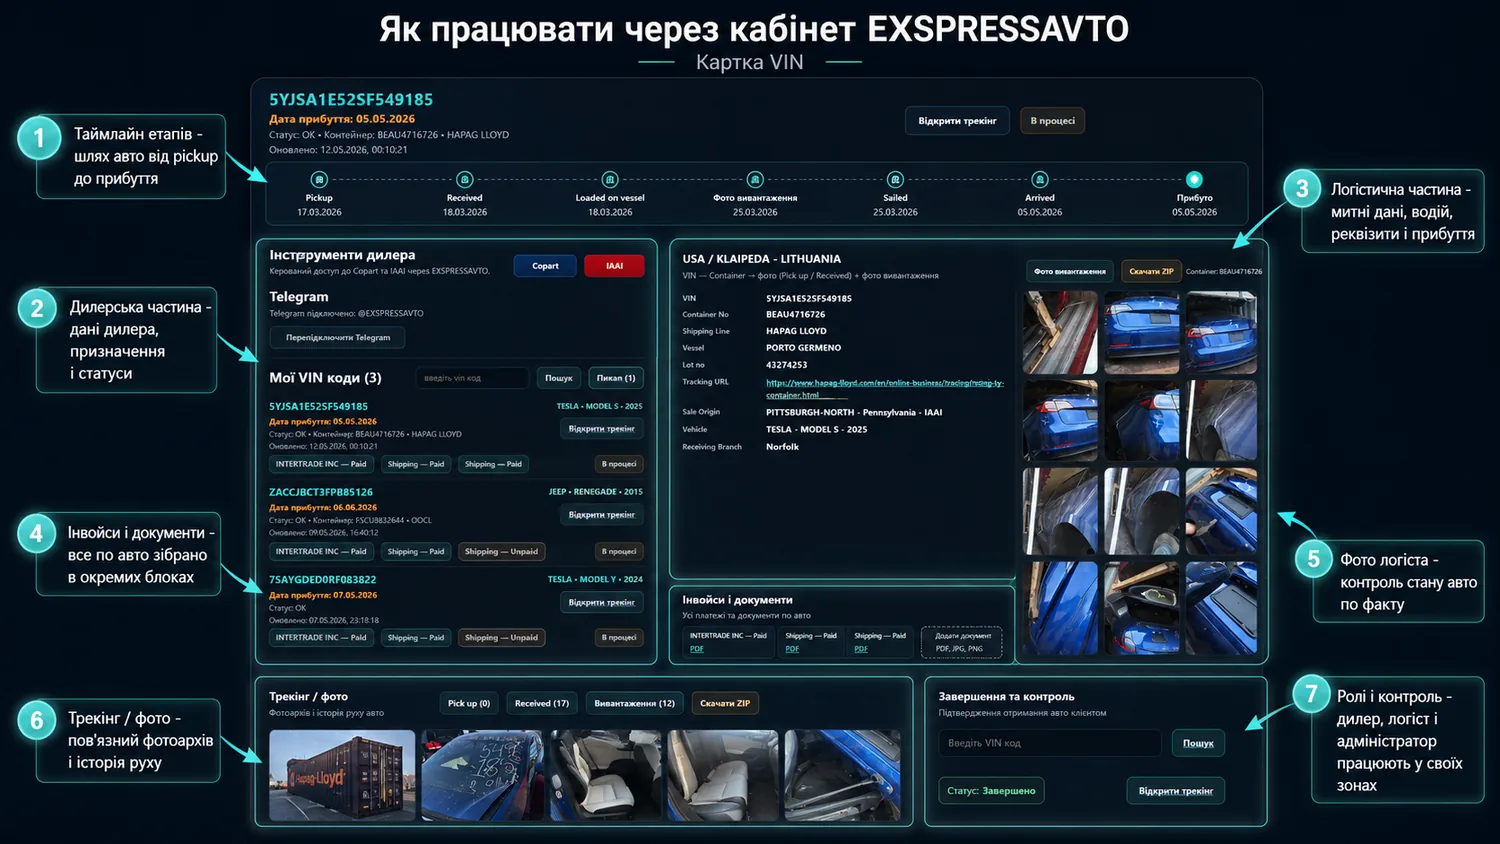Open VIN 5YJSA1E52SF549185 in the list

(318, 407)
